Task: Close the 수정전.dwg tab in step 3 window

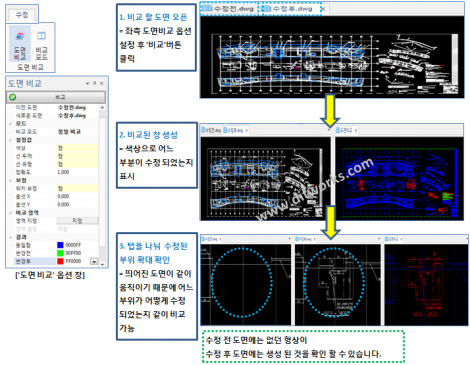Action: (x=220, y=239)
